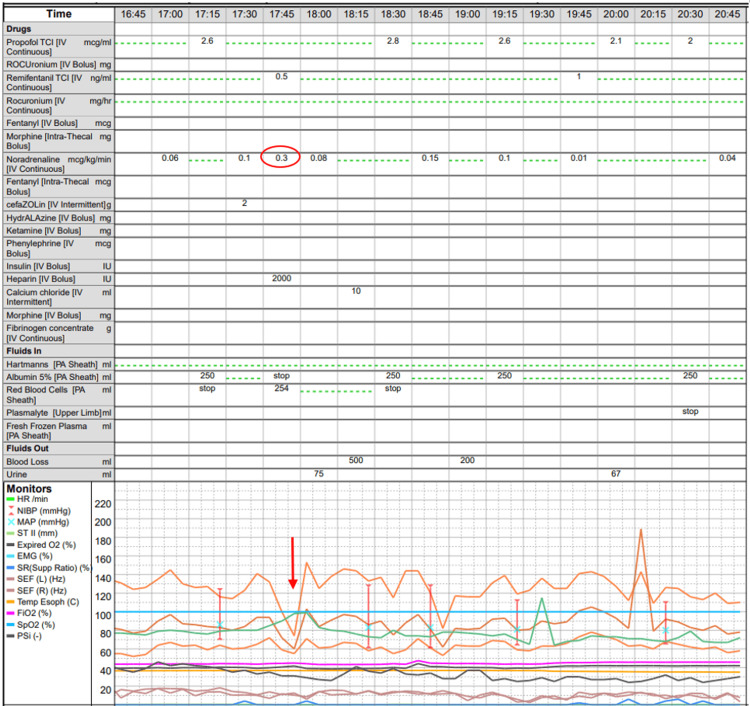Click the Heparin 2000 IU entry
This screenshot has height=706, width=750.
(x=282, y=278)
